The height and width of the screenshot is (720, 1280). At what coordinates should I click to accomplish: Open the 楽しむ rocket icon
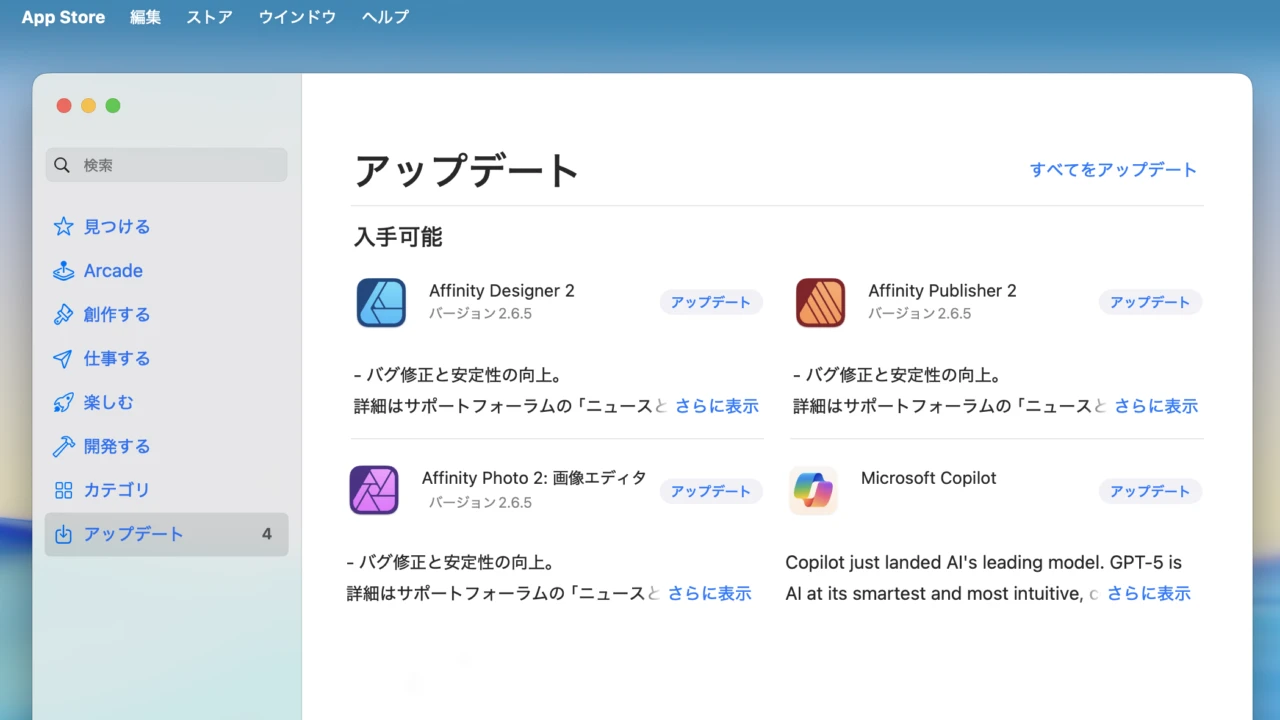[x=63, y=403]
